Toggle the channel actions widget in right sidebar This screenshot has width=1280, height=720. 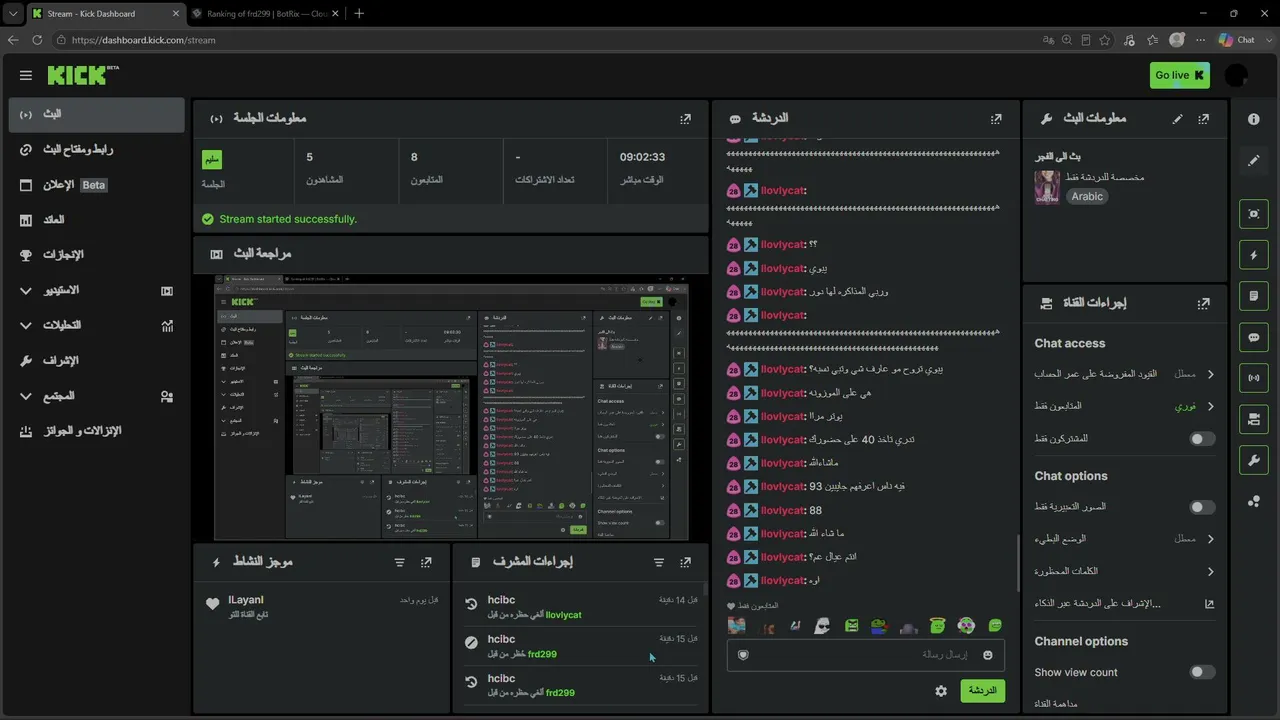[x=1254, y=419]
